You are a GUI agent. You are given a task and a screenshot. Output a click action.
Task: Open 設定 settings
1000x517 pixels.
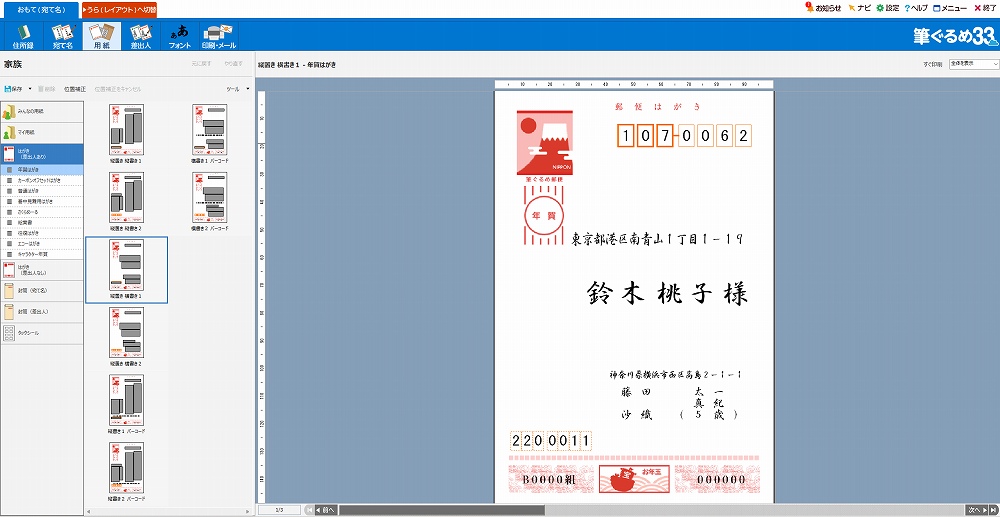888,8
